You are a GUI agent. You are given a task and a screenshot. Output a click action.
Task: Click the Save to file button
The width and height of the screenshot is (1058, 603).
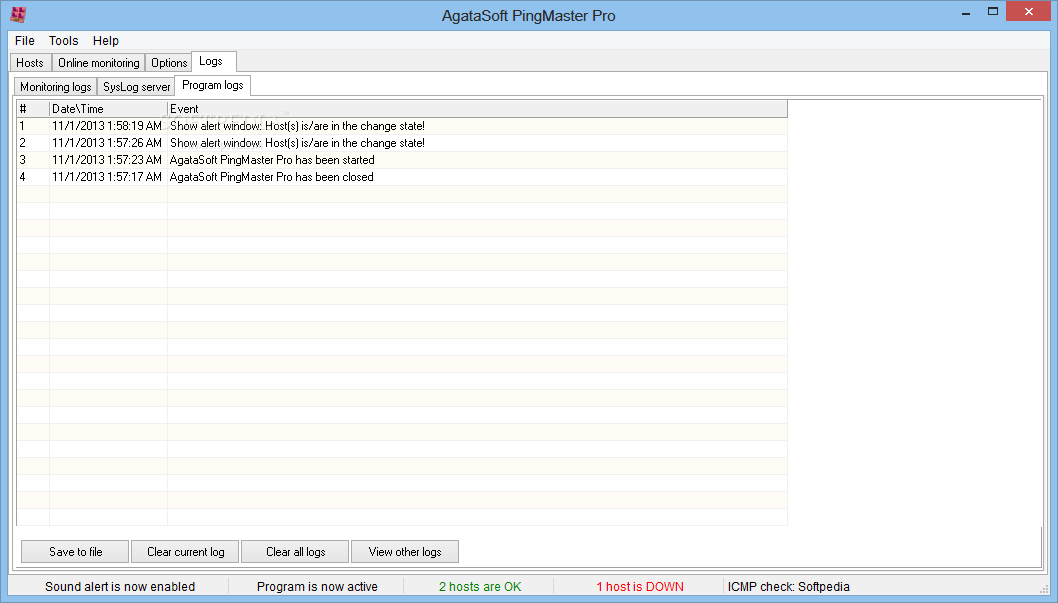click(75, 552)
